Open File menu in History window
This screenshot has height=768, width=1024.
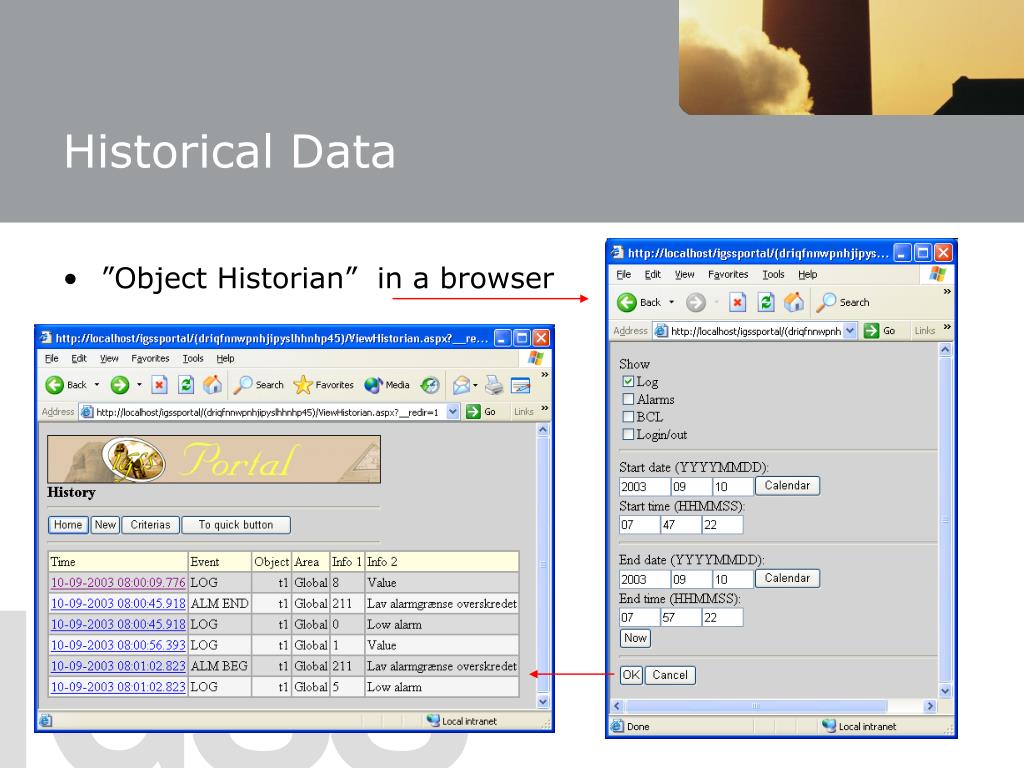pyautogui.click(x=52, y=359)
